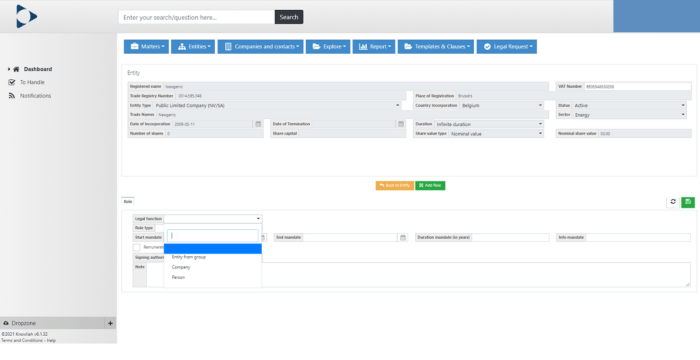This screenshot has width=700, height=360.
Task: Click the Share capital field
Action: click(352, 134)
